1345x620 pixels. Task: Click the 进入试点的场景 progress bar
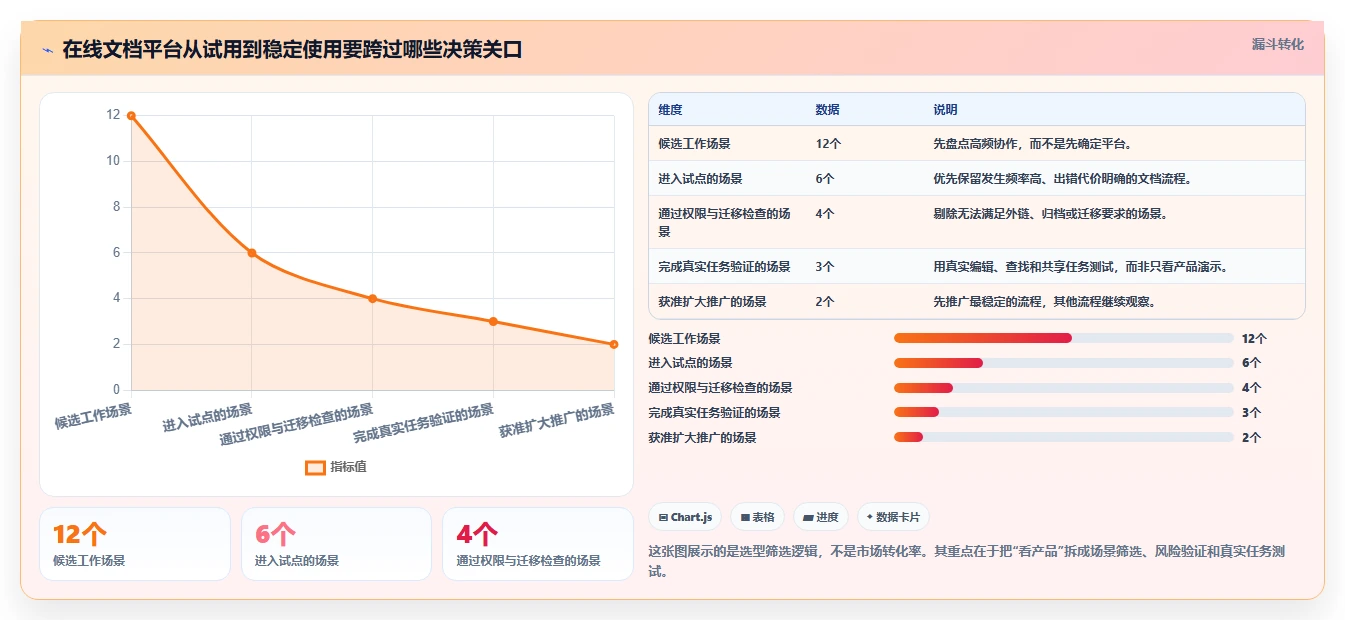1064,363
